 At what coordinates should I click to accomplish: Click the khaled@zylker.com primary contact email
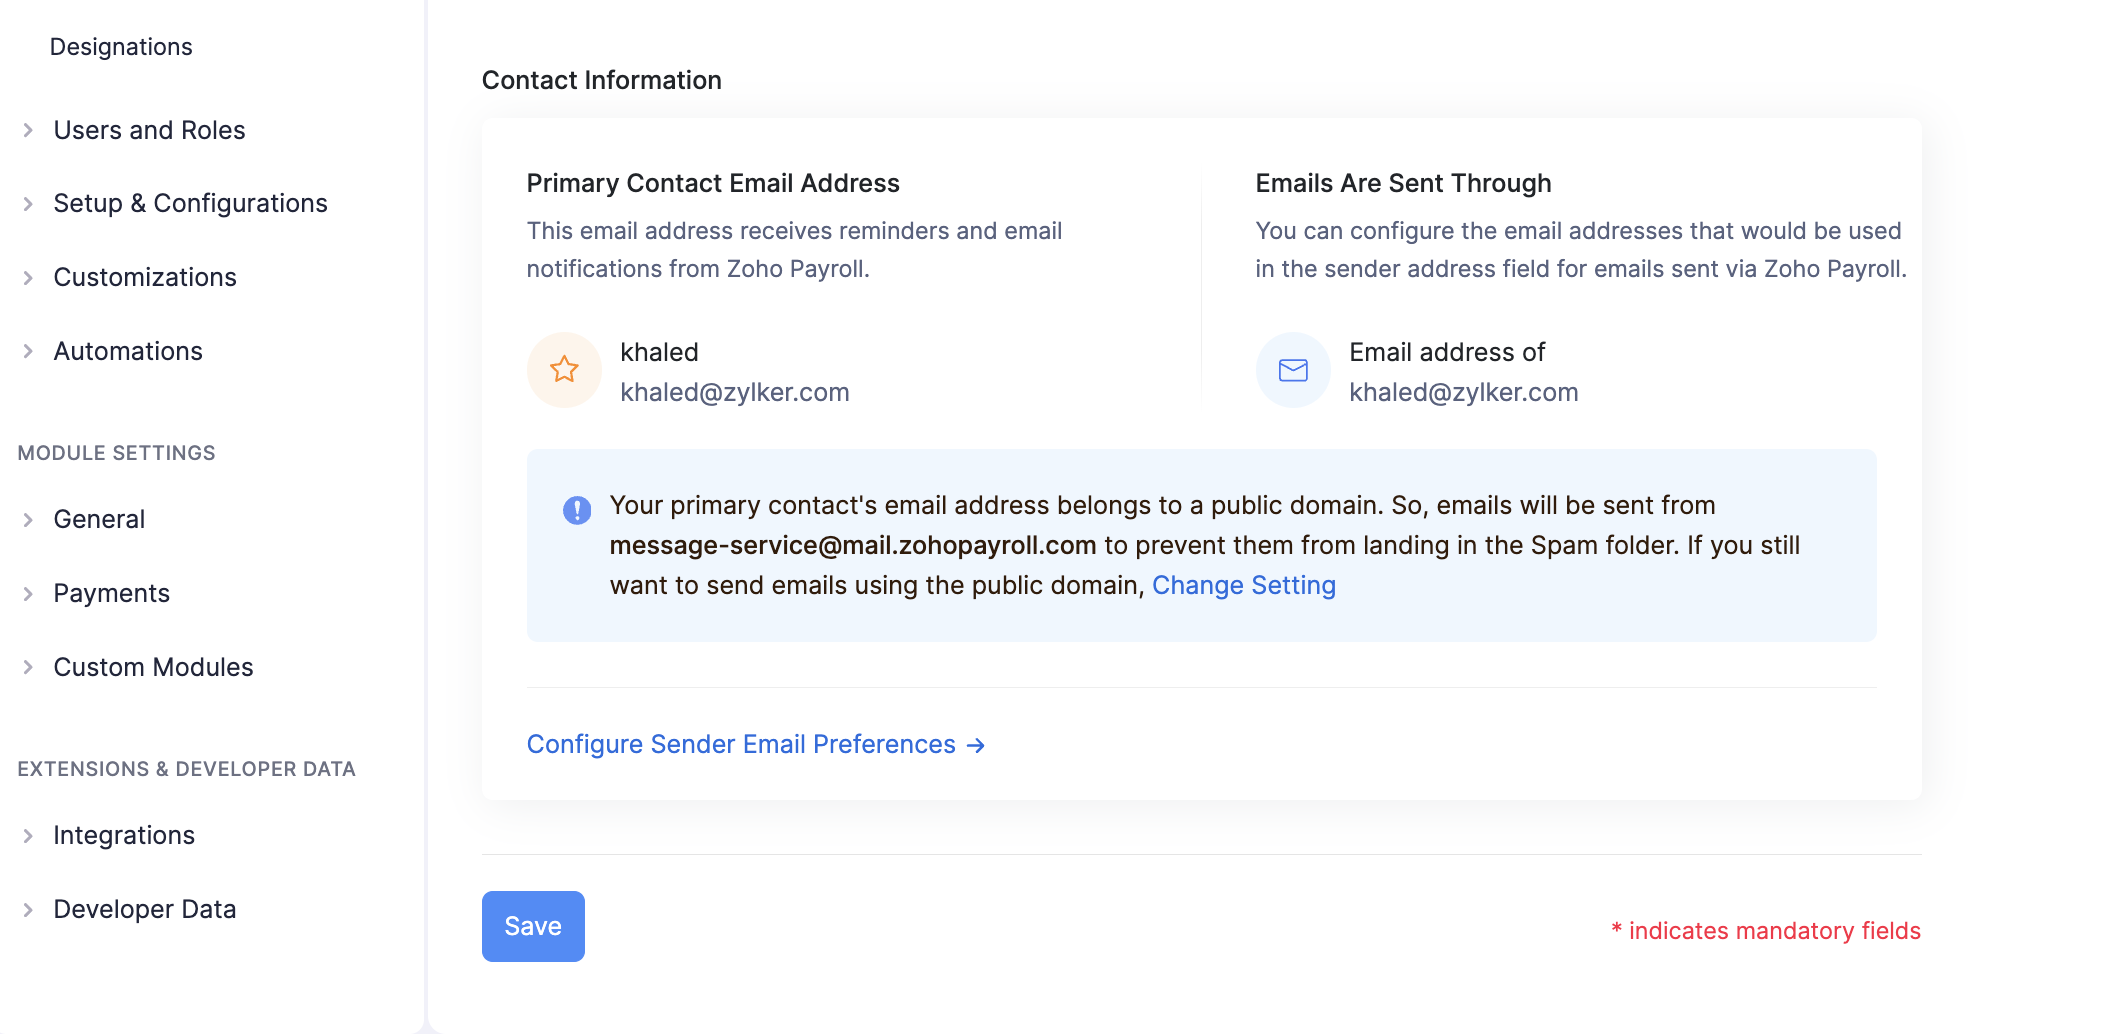pos(735,393)
